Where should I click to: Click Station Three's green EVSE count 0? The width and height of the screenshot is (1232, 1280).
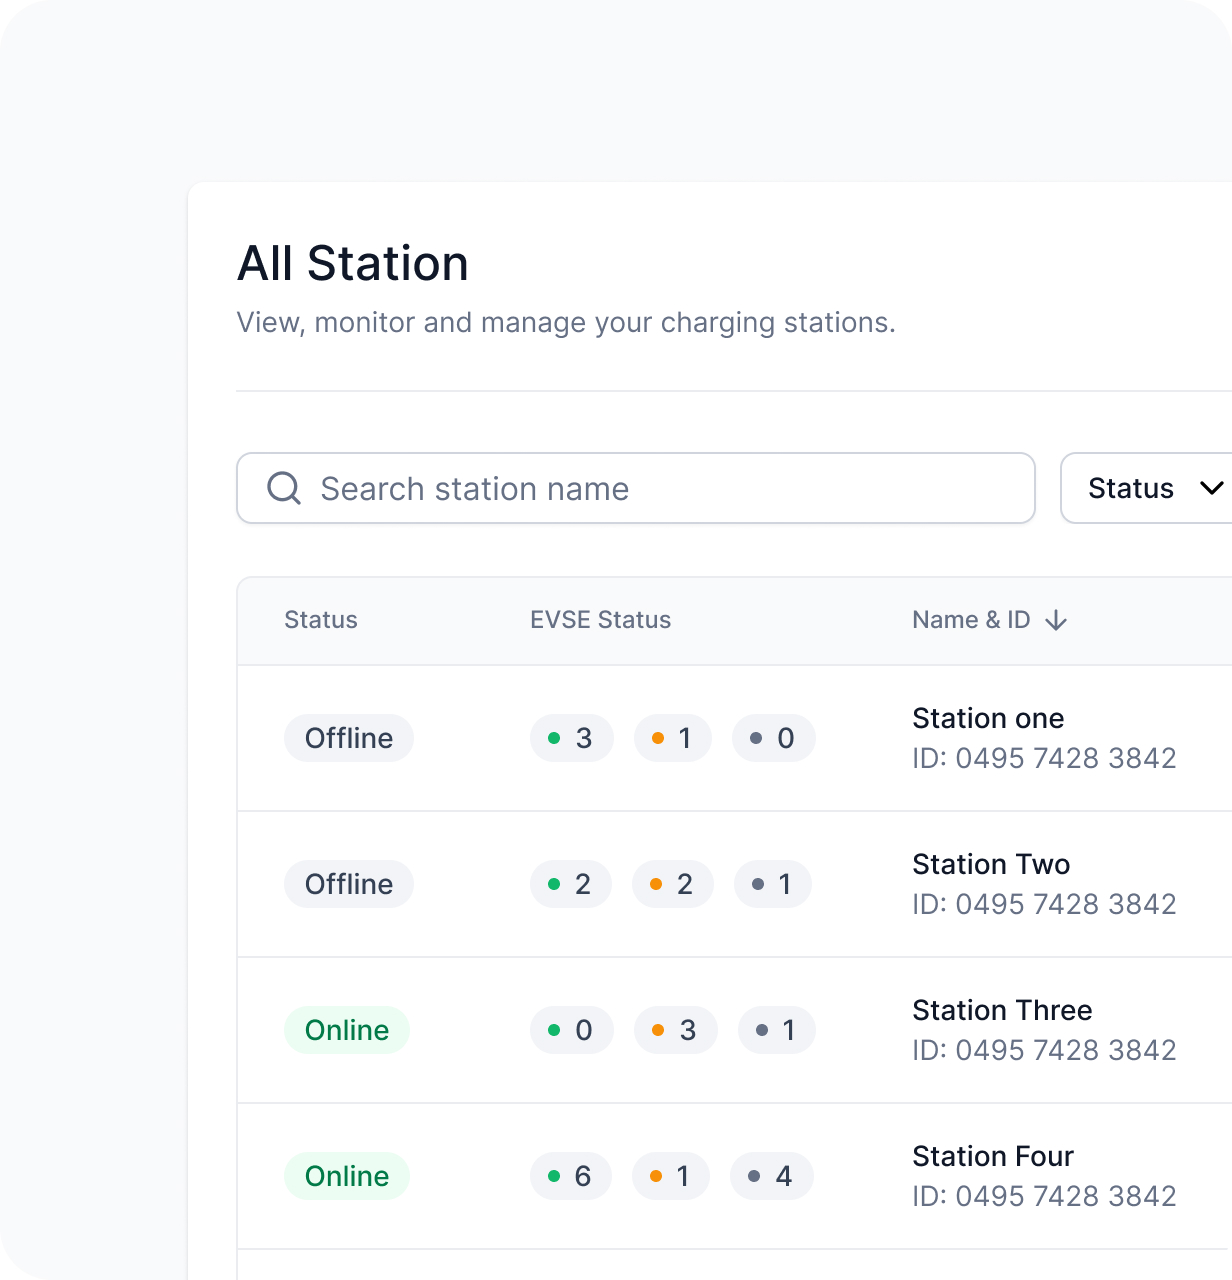point(572,1030)
